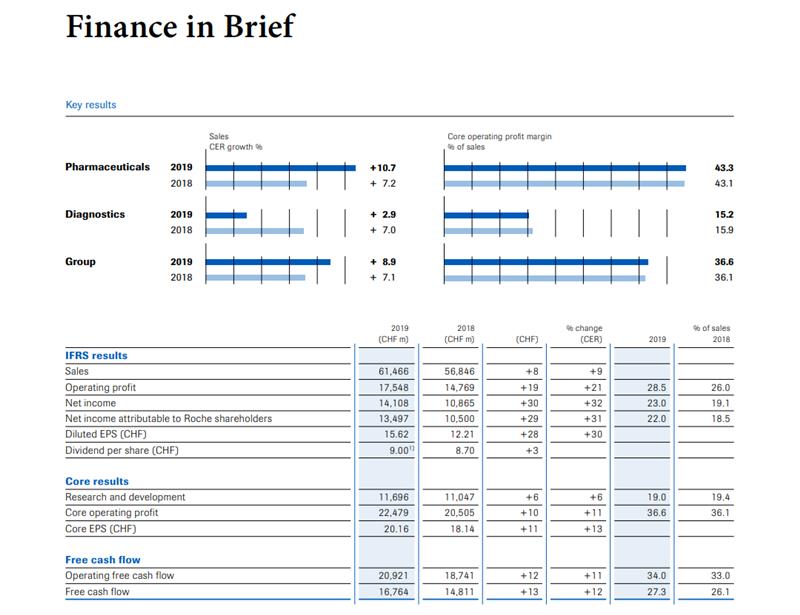
Task: Click the "Finance in Brief" page title
Action: tap(180, 26)
